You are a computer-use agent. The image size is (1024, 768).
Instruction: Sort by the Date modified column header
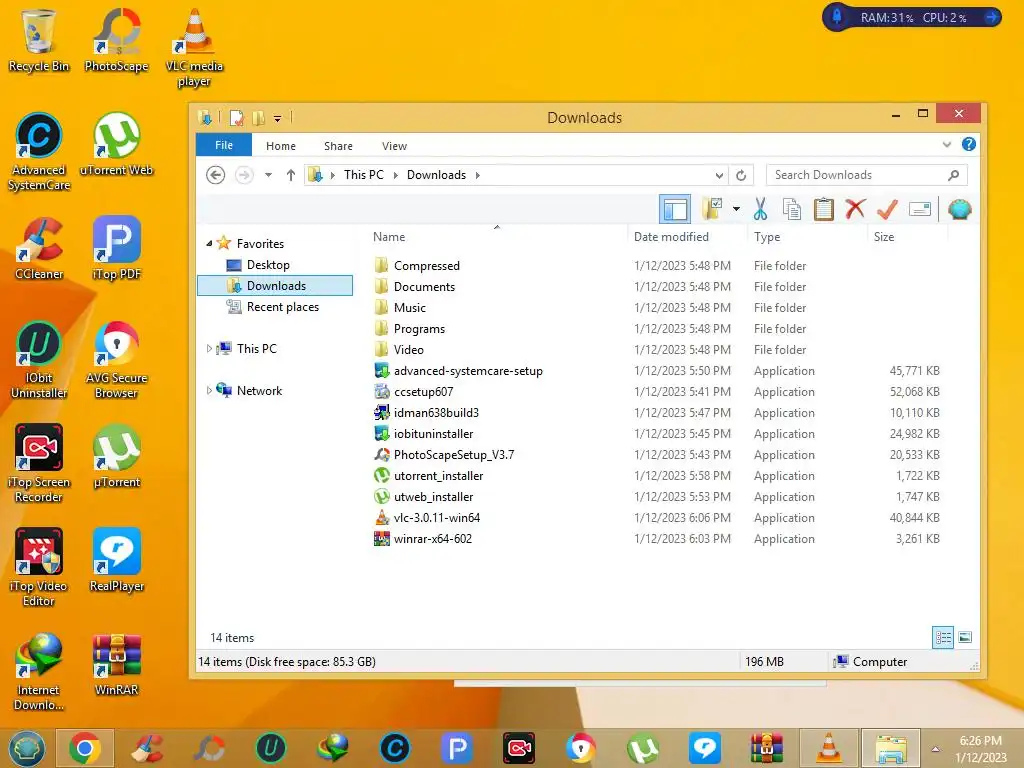point(671,236)
